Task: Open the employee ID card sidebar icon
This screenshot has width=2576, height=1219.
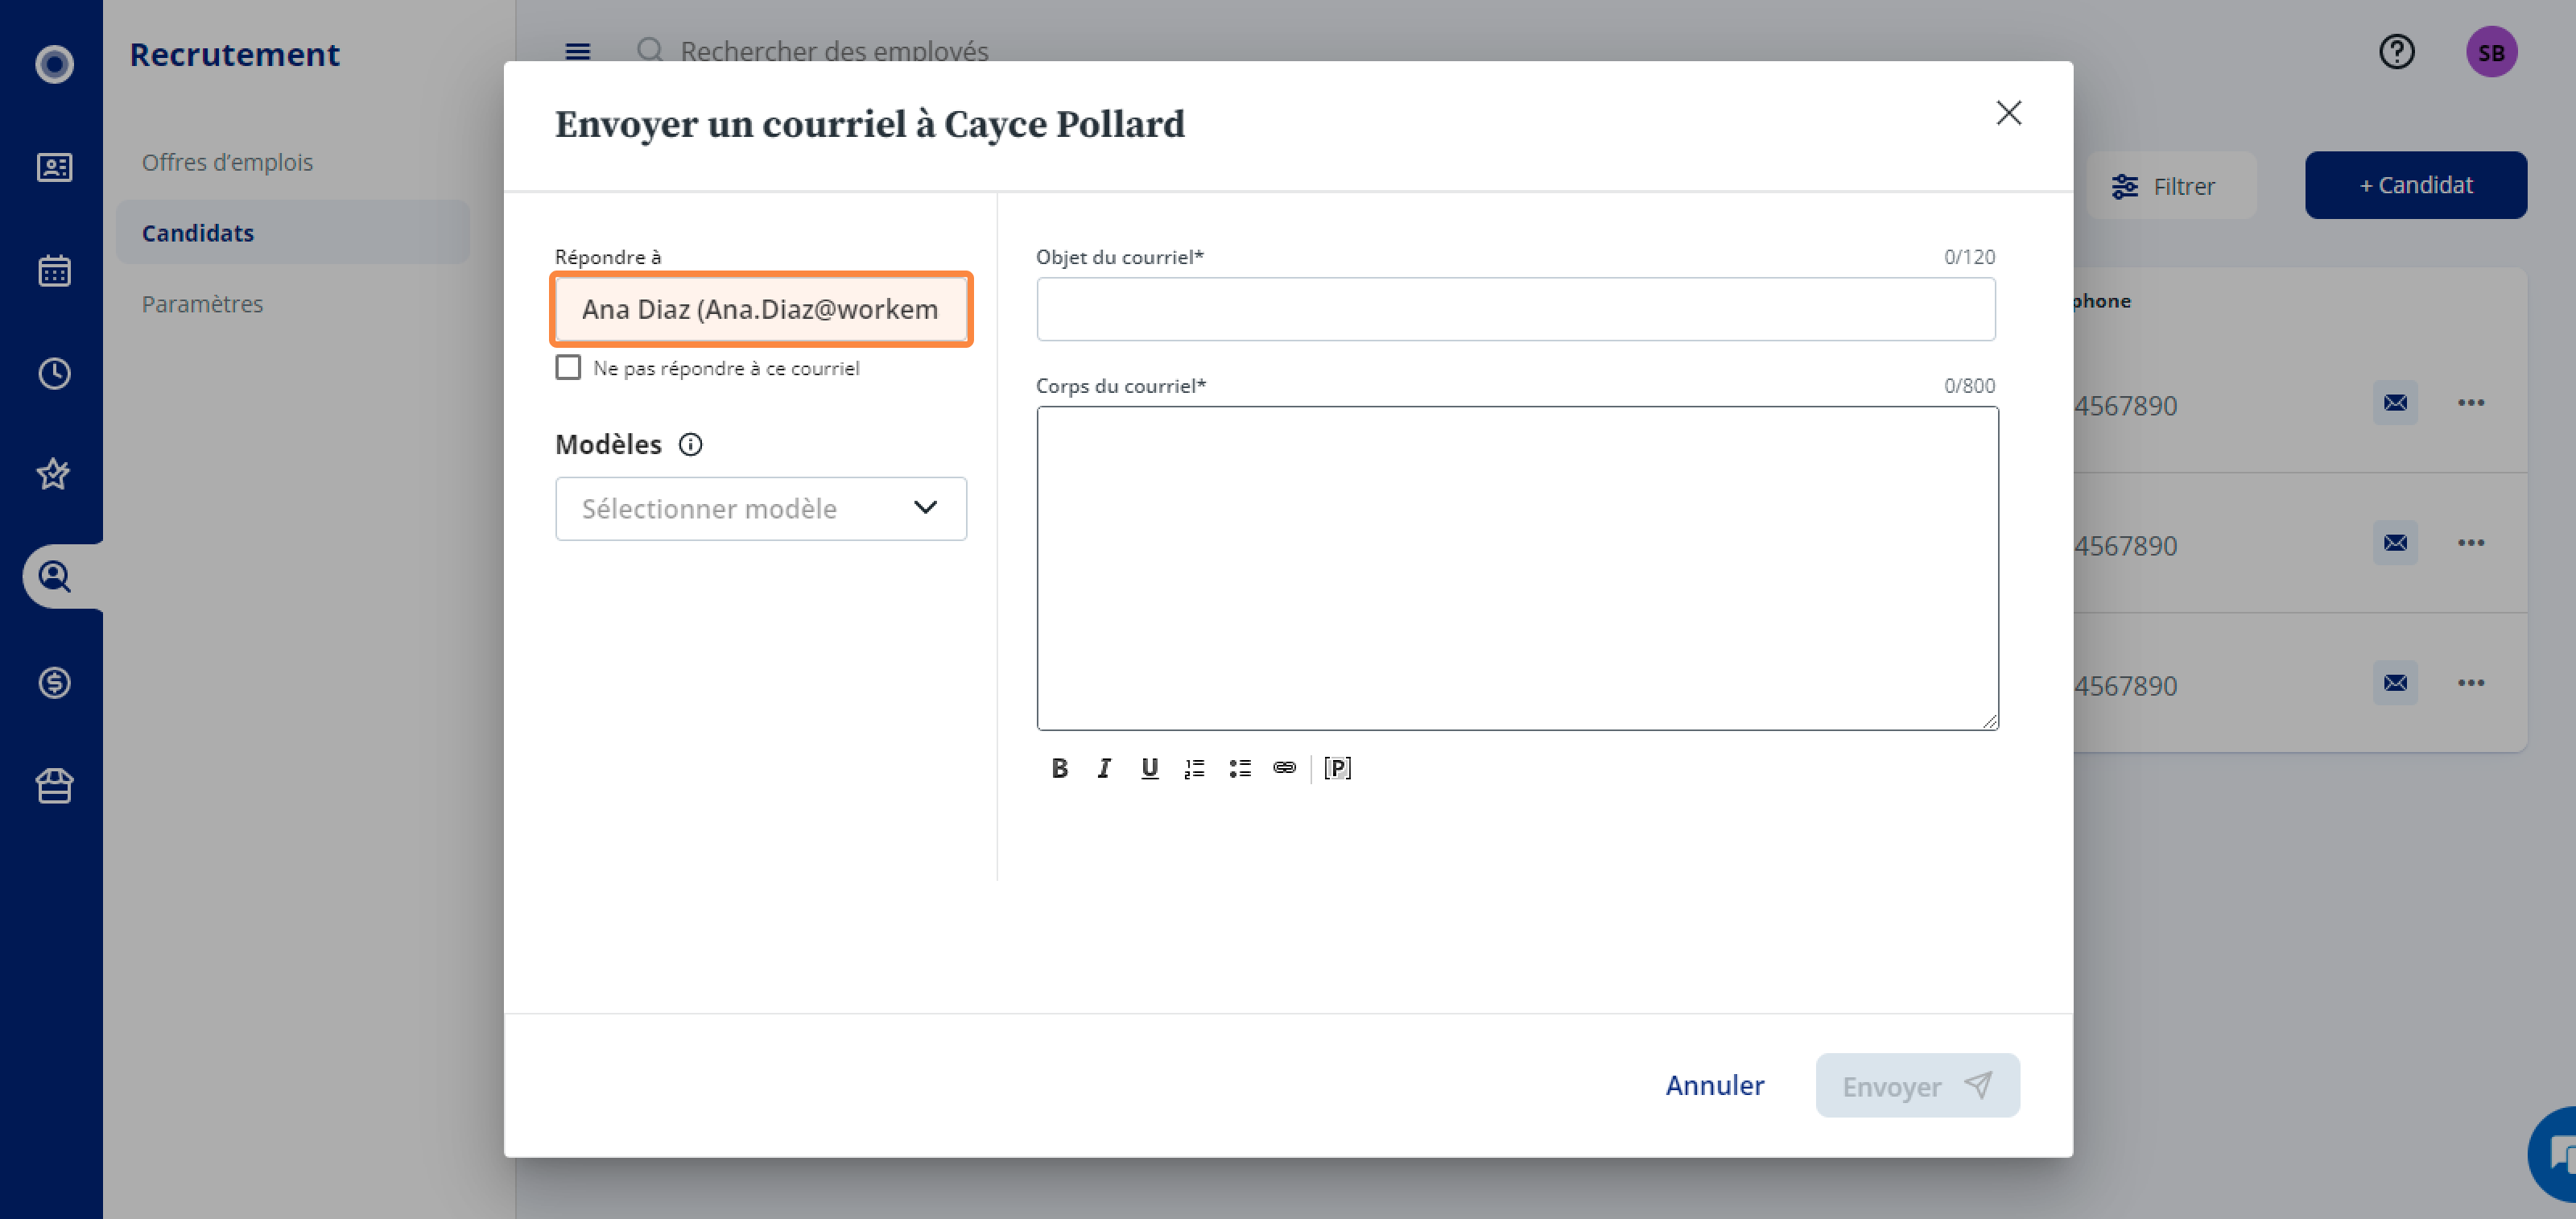Action: [54, 168]
